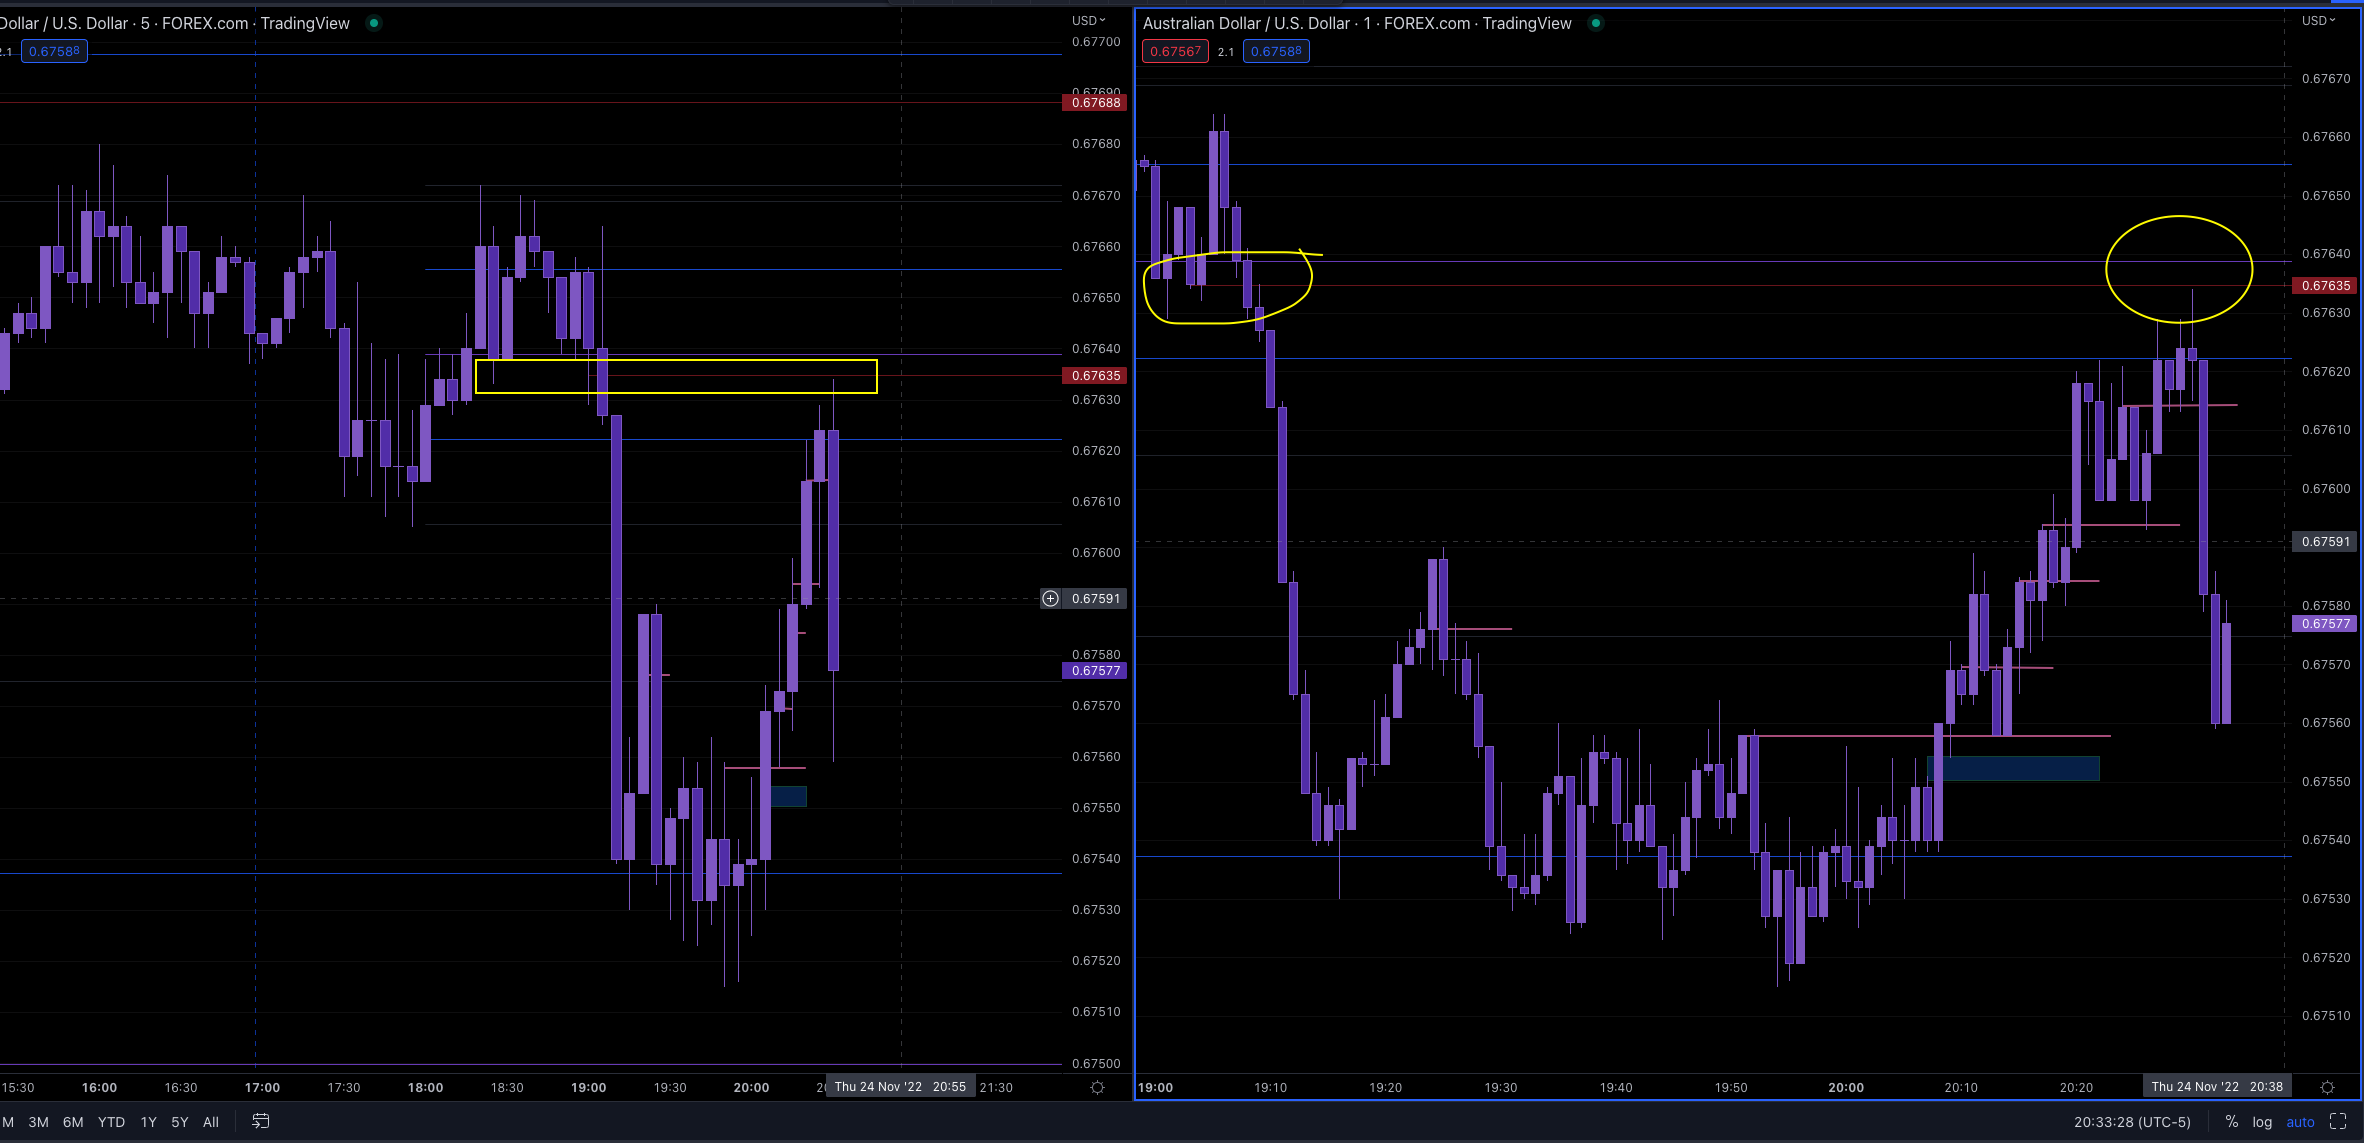Screen dimensions: 2364x1143
Task: Click blue buy price 0.67588 on right chart
Action: 1276,51
